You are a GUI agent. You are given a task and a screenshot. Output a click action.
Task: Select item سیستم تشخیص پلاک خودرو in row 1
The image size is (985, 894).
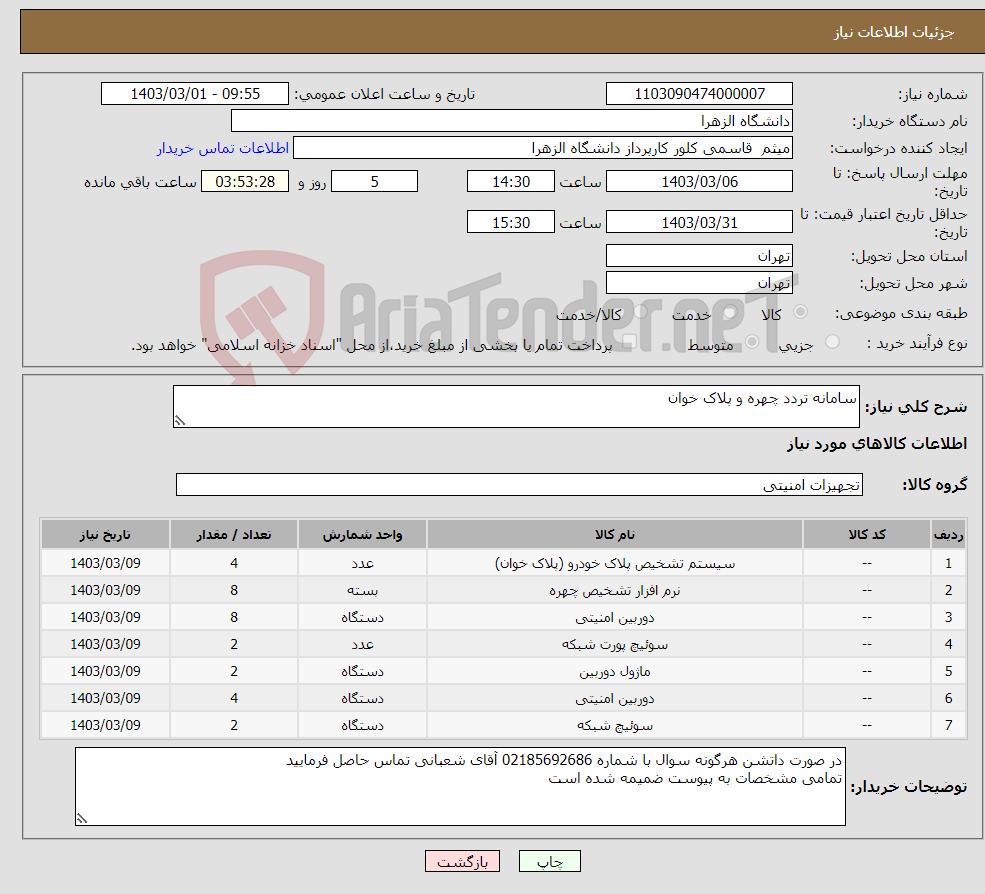pos(615,564)
